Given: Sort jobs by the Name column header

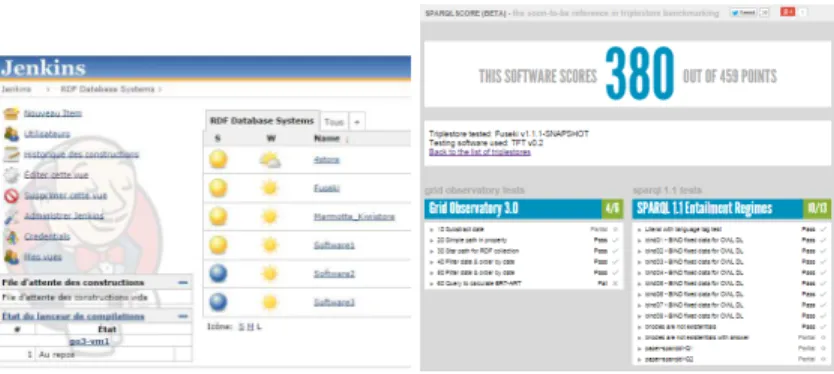Looking at the screenshot, I should point(327,138).
